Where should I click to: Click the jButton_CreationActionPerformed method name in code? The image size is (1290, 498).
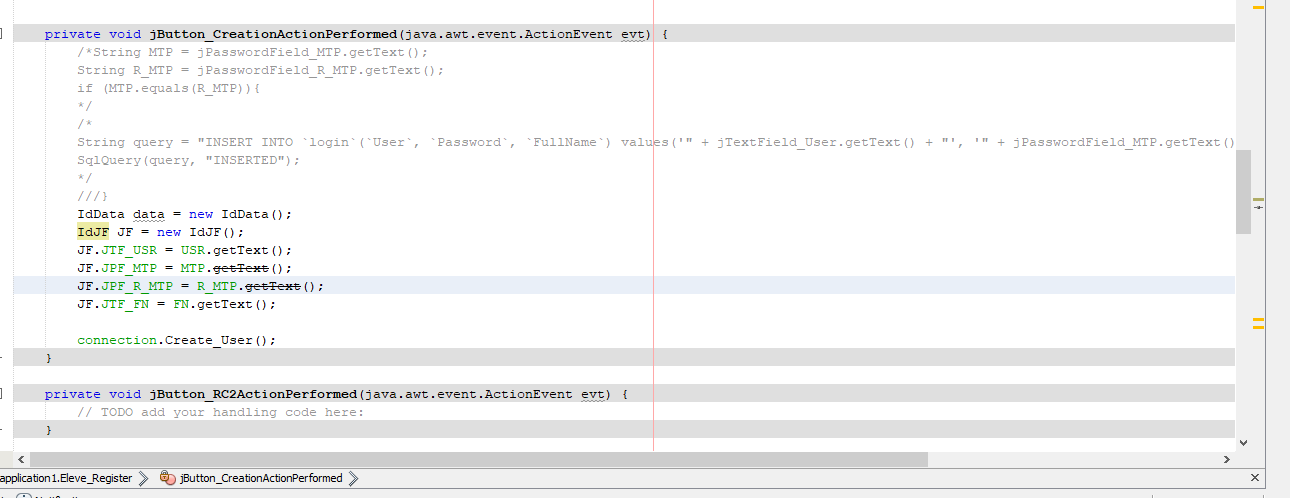click(x=273, y=34)
